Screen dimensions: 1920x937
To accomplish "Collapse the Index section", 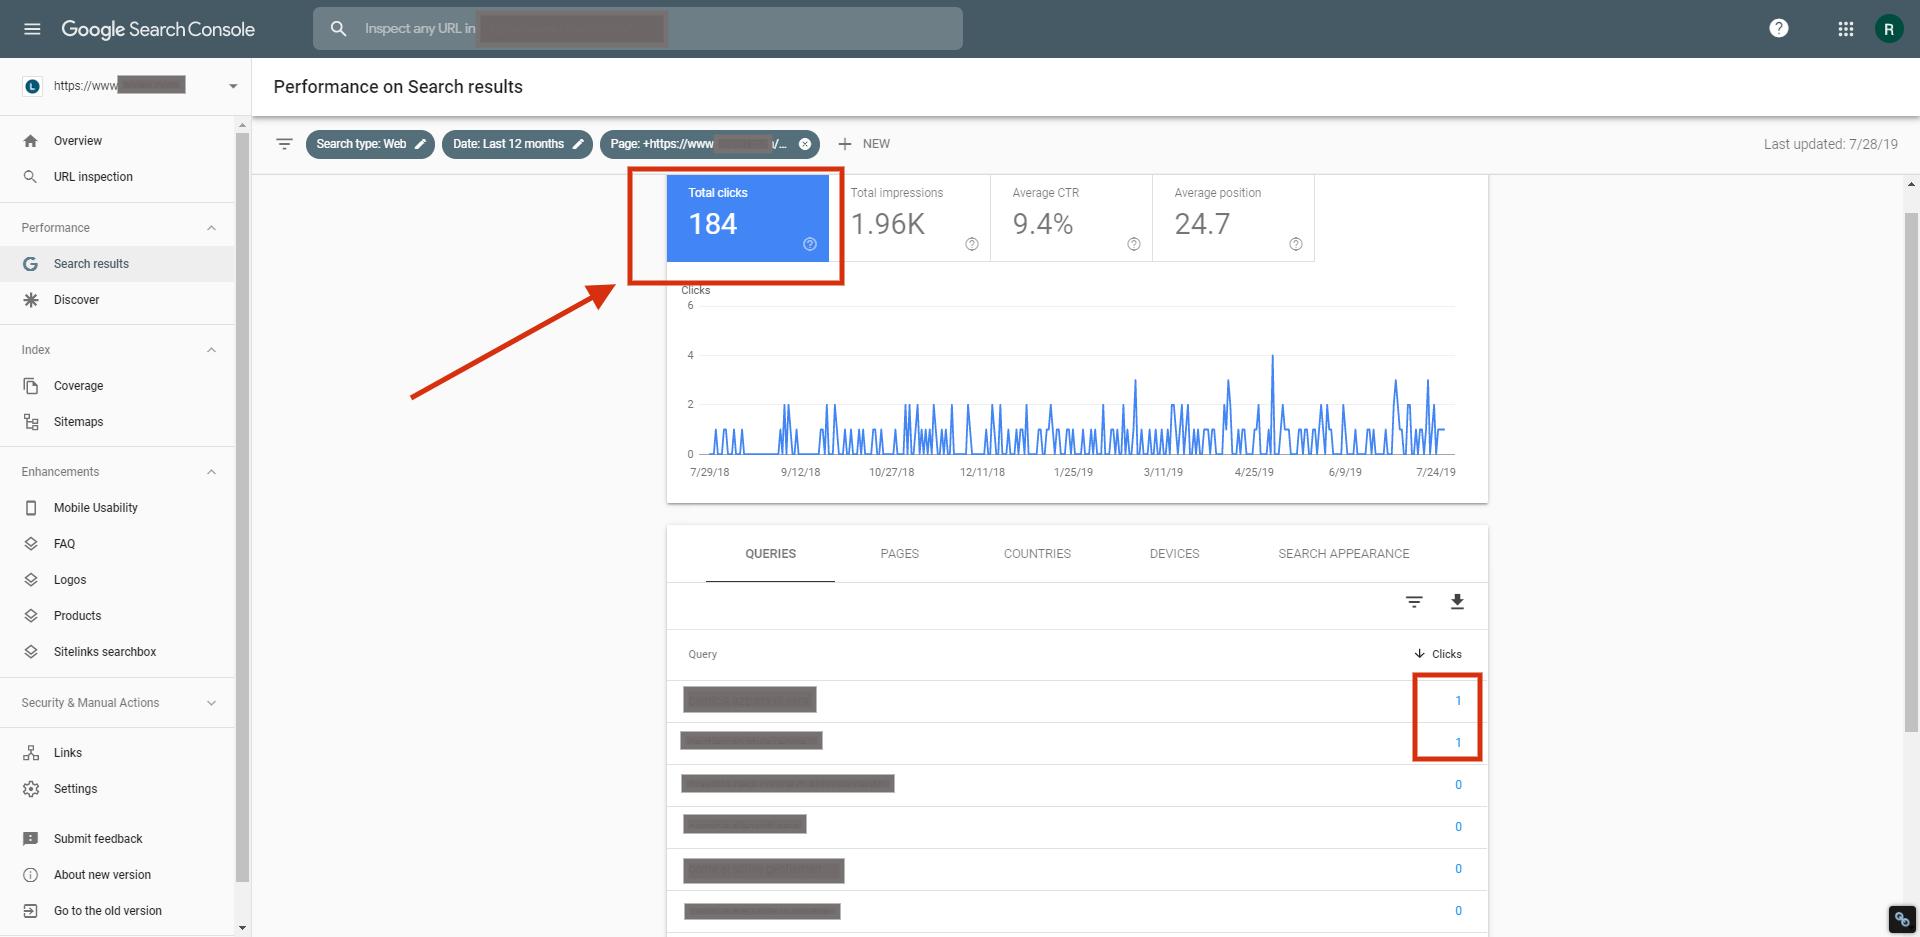I will (211, 350).
